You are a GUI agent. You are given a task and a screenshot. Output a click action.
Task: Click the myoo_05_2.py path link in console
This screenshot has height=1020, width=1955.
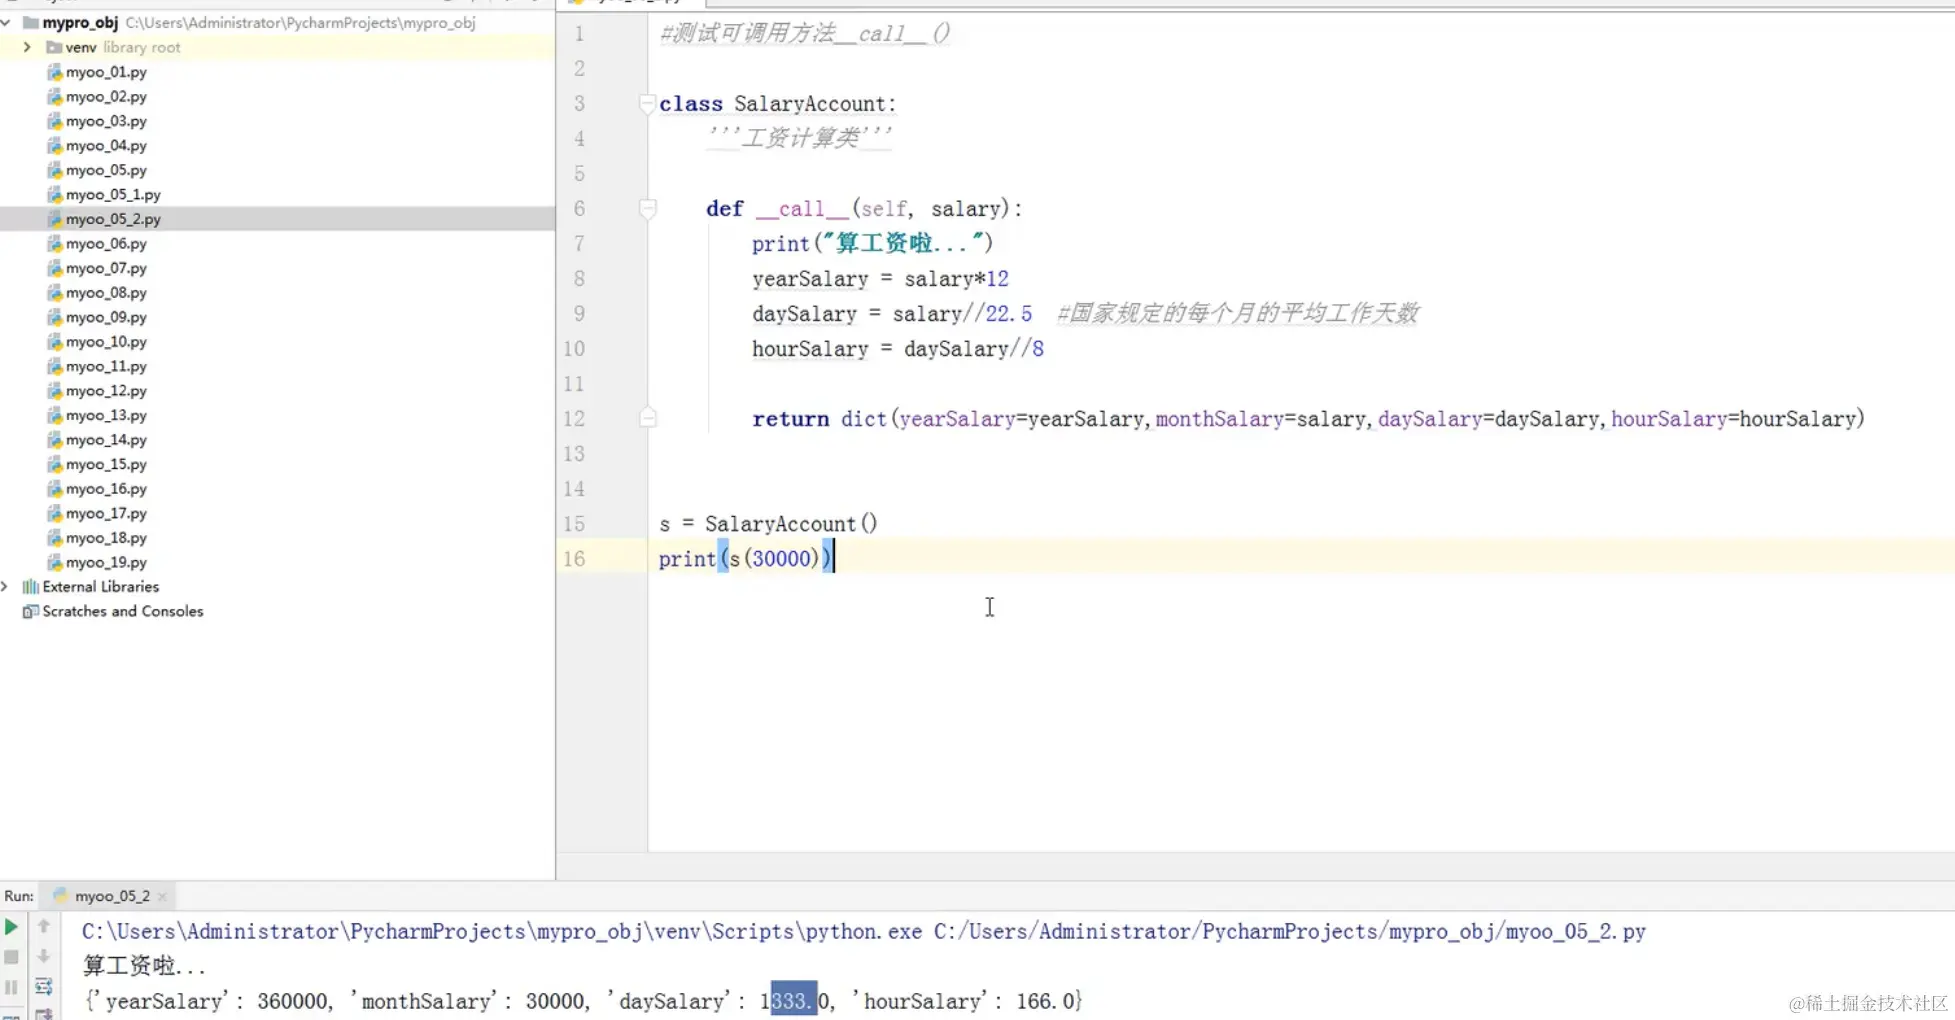pyautogui.click(x=1290, y=931)
